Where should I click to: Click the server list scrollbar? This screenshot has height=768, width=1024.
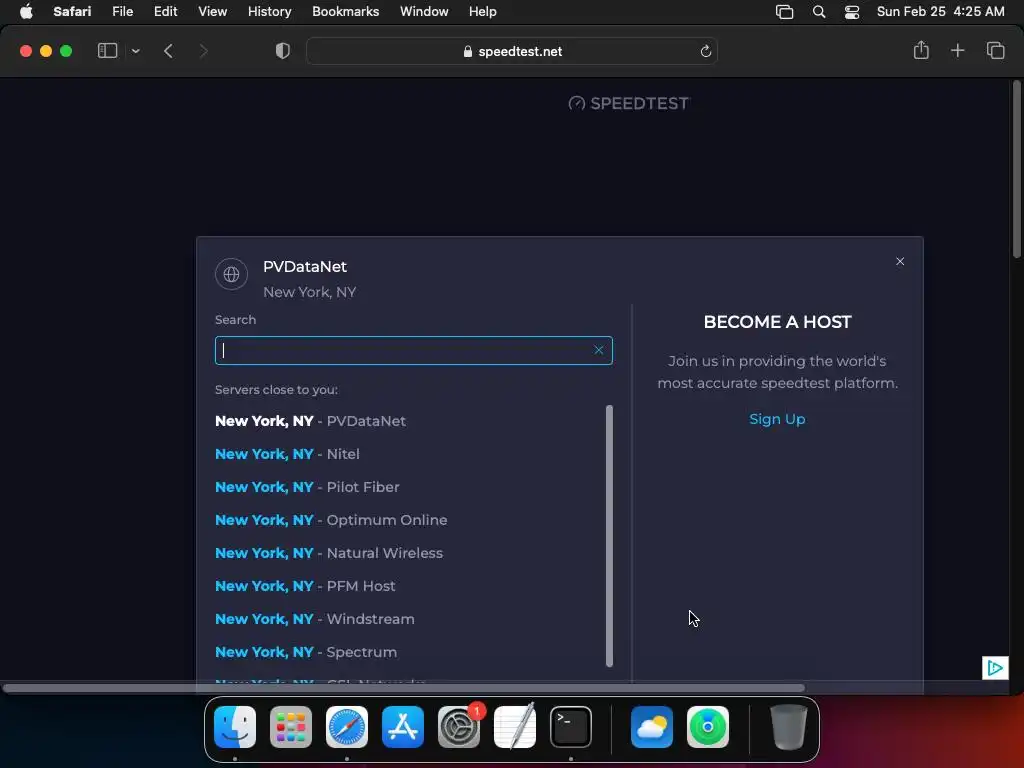[609, 536]
